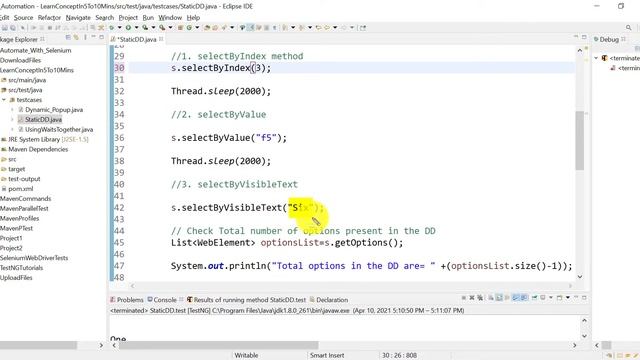Image resolution: width=640 pixels, height=360 pixels.
Task: Click the Previous Annotation icon
Action: pyautogui.click(x=302, y=28)
